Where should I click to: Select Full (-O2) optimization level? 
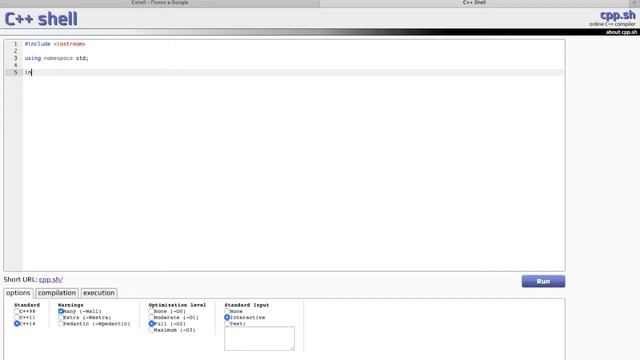click(151, 323)
